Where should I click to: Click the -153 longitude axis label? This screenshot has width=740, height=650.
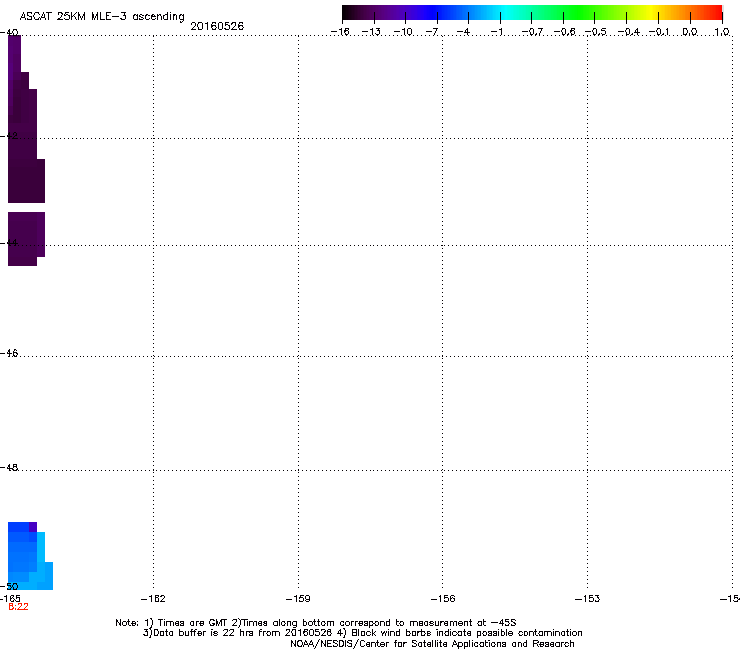[x=587, y=599]
